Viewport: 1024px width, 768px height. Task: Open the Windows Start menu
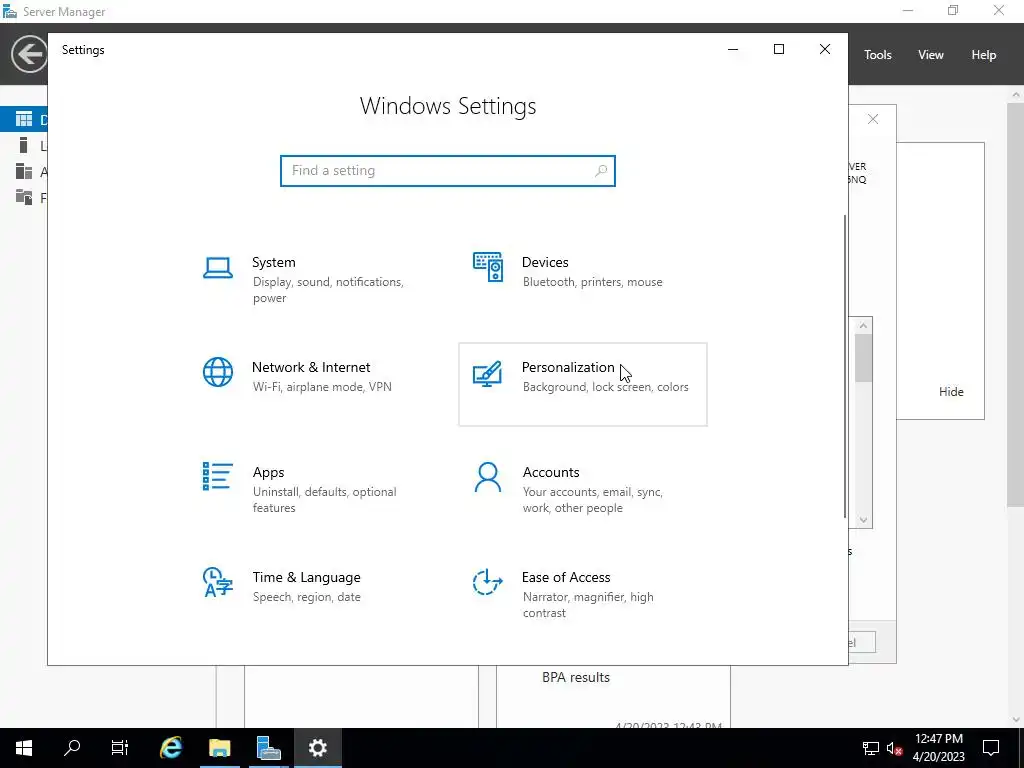coord(24,748)
